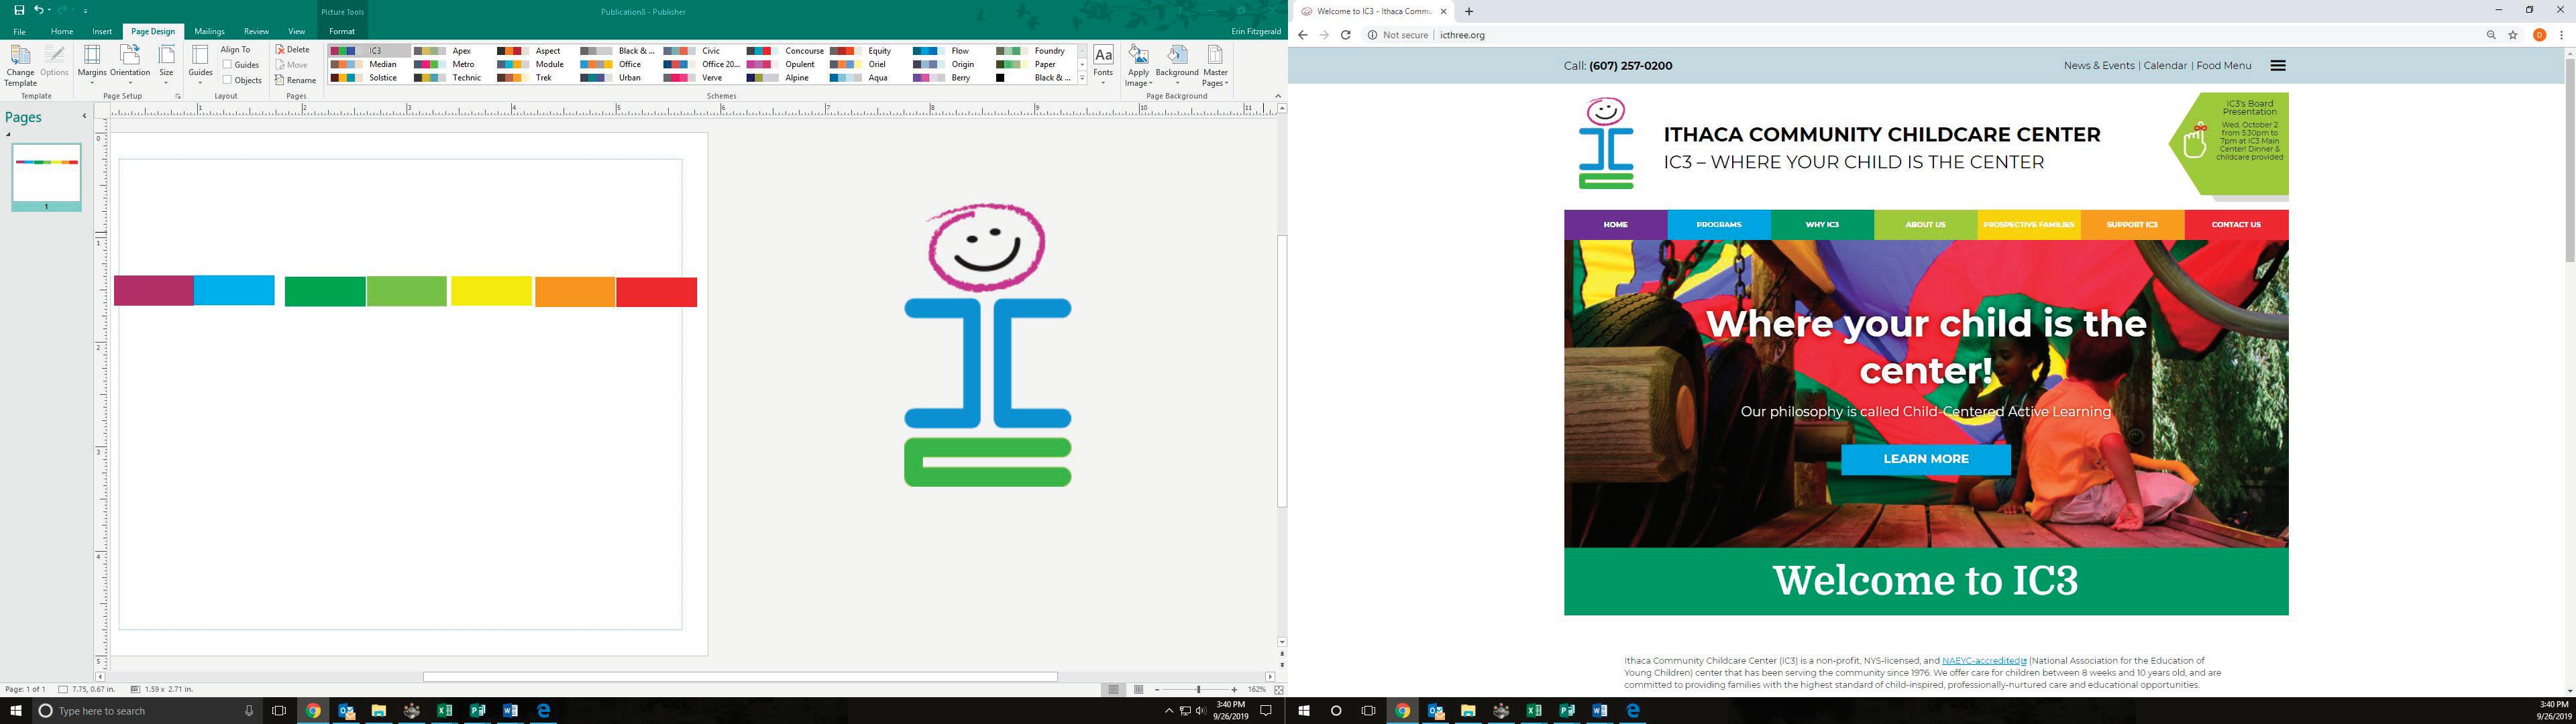The image size is (2576, 724).
Task: Expand the Schemes gallery more arrow
Action: (1082, 78)
